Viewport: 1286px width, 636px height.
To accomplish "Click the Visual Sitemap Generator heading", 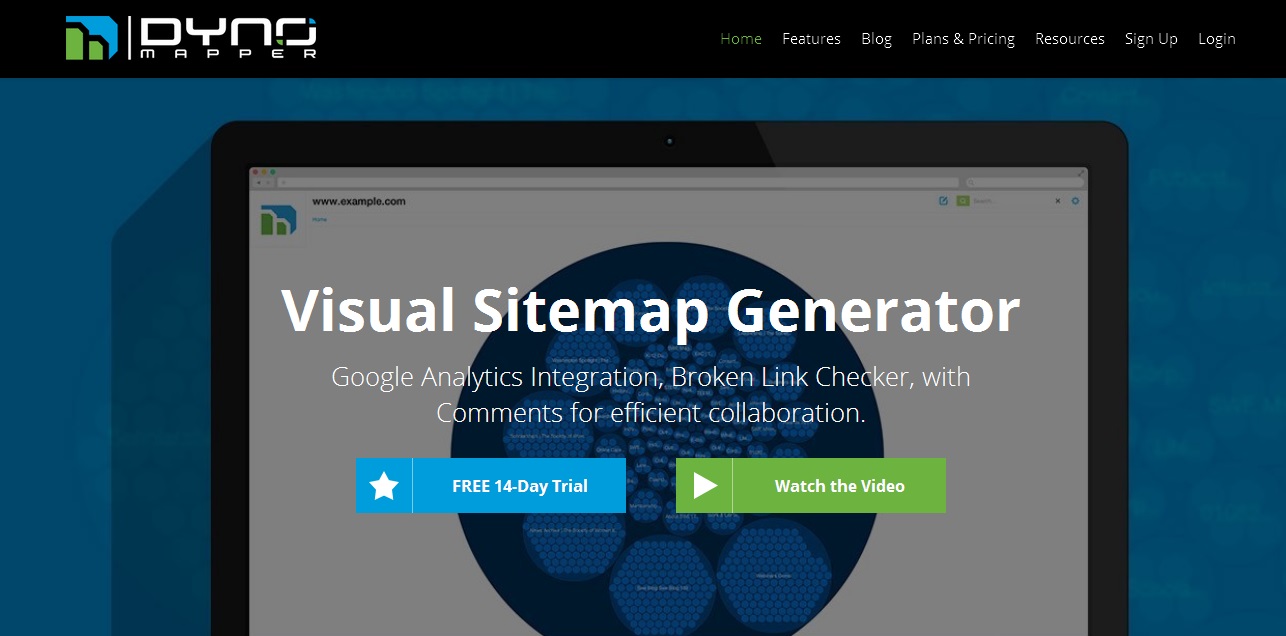I will pyautogui.click(x=650, y=311).
